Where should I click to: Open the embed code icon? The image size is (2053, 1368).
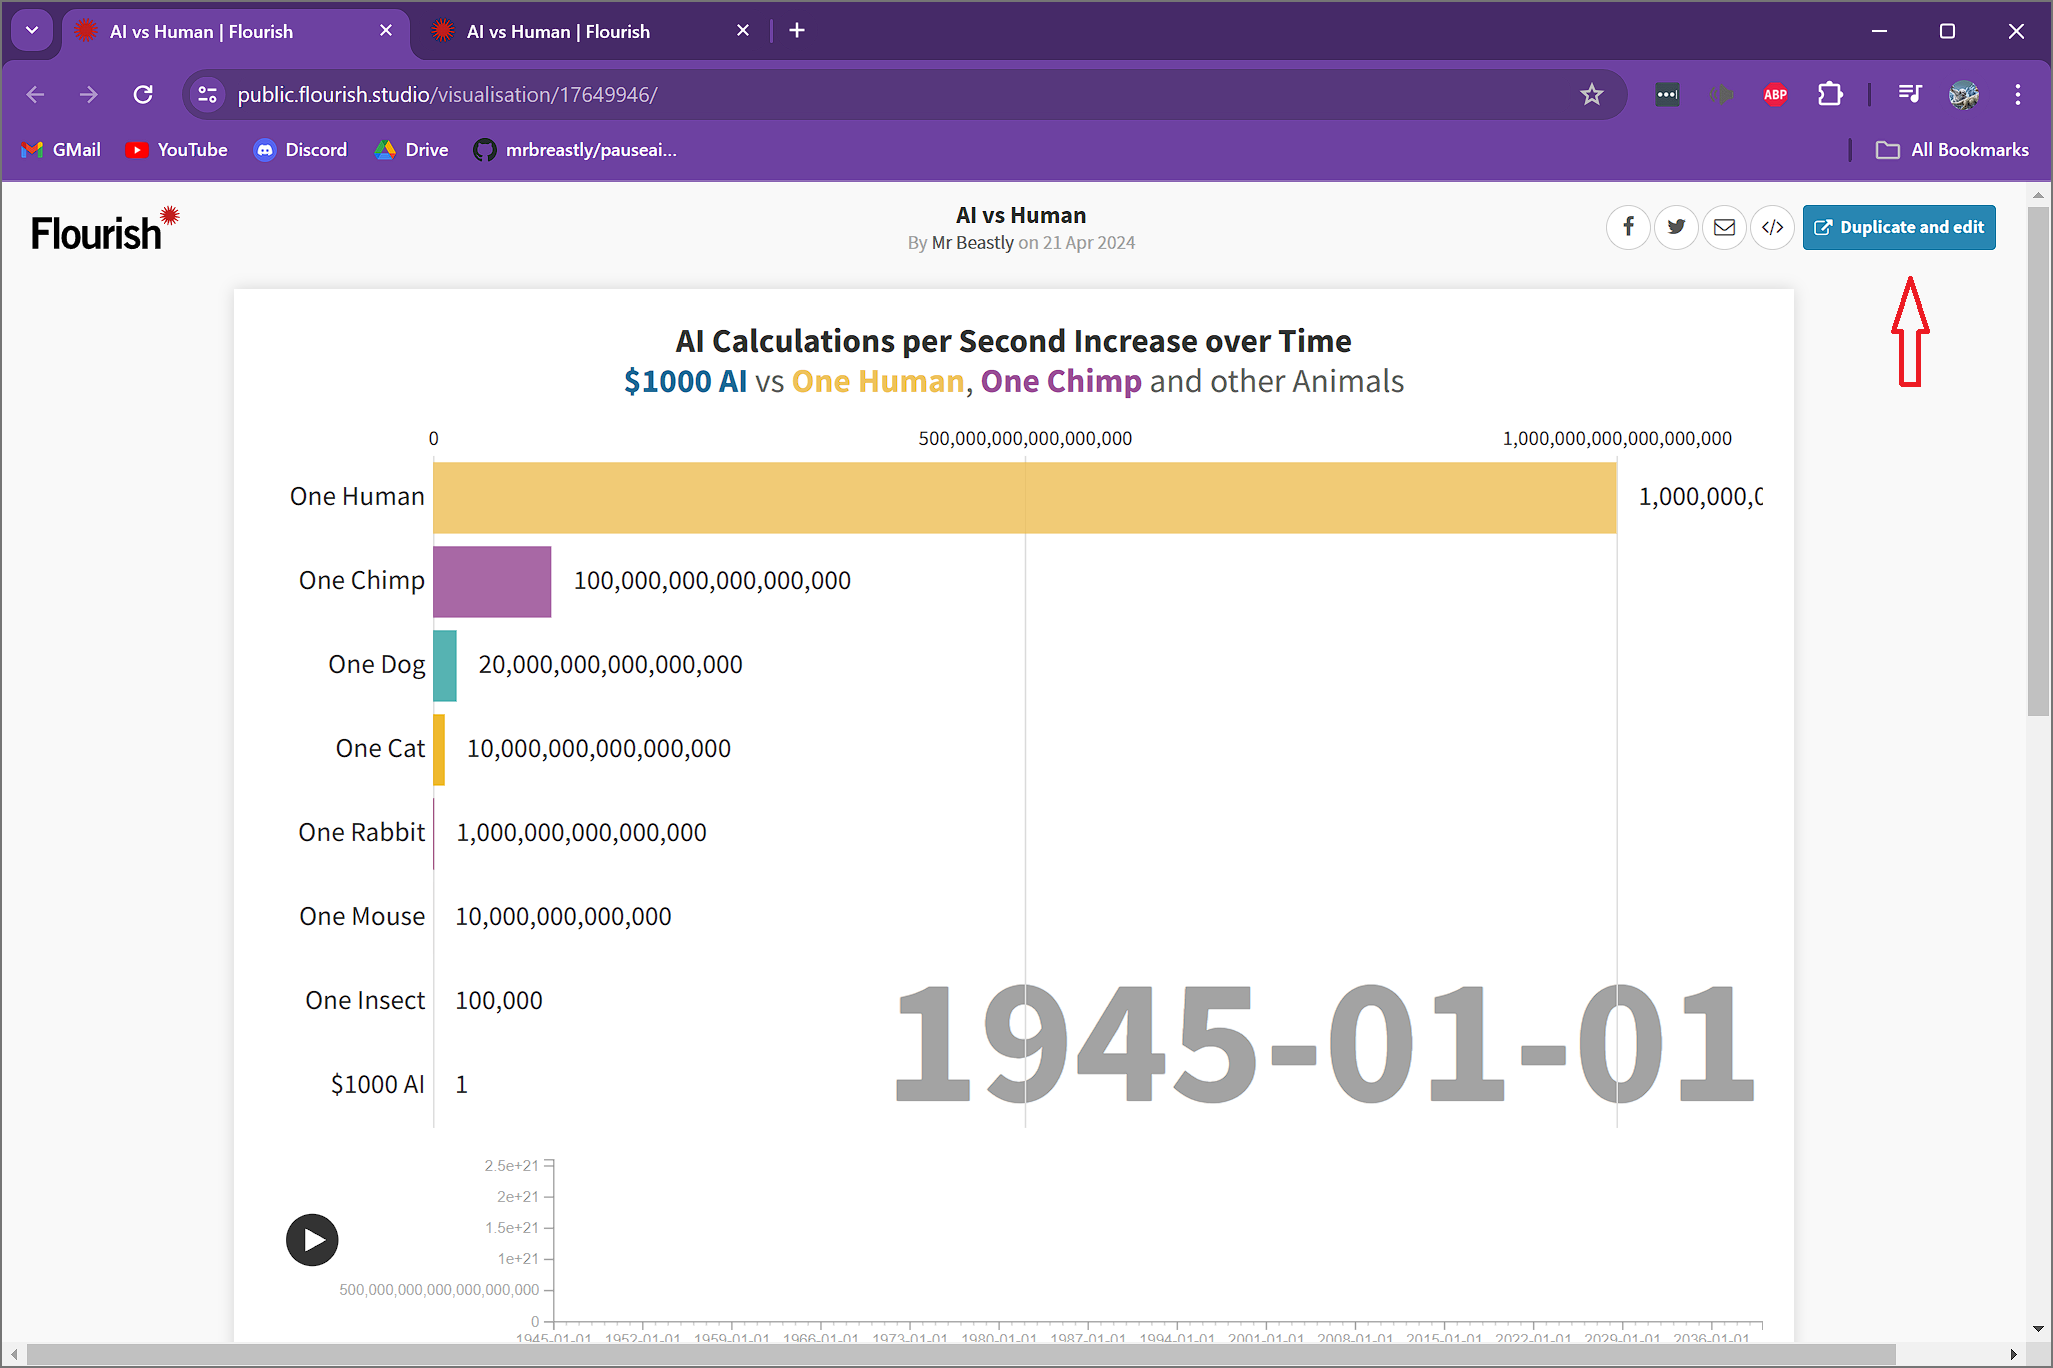tap(1772, 227)
